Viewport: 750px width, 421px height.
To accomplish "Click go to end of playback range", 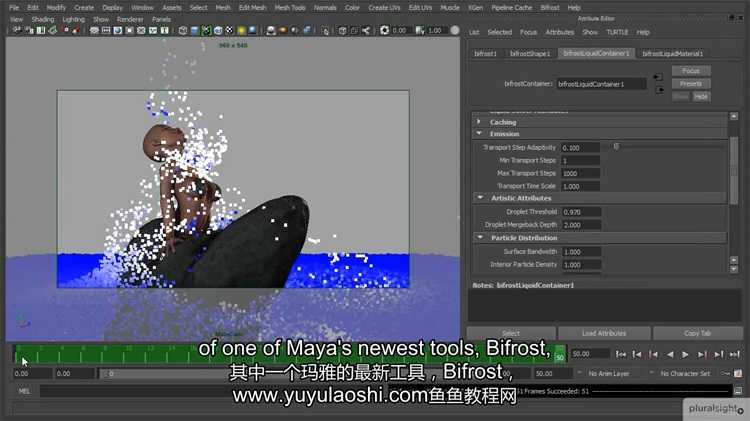I will [x=735, y=355].
